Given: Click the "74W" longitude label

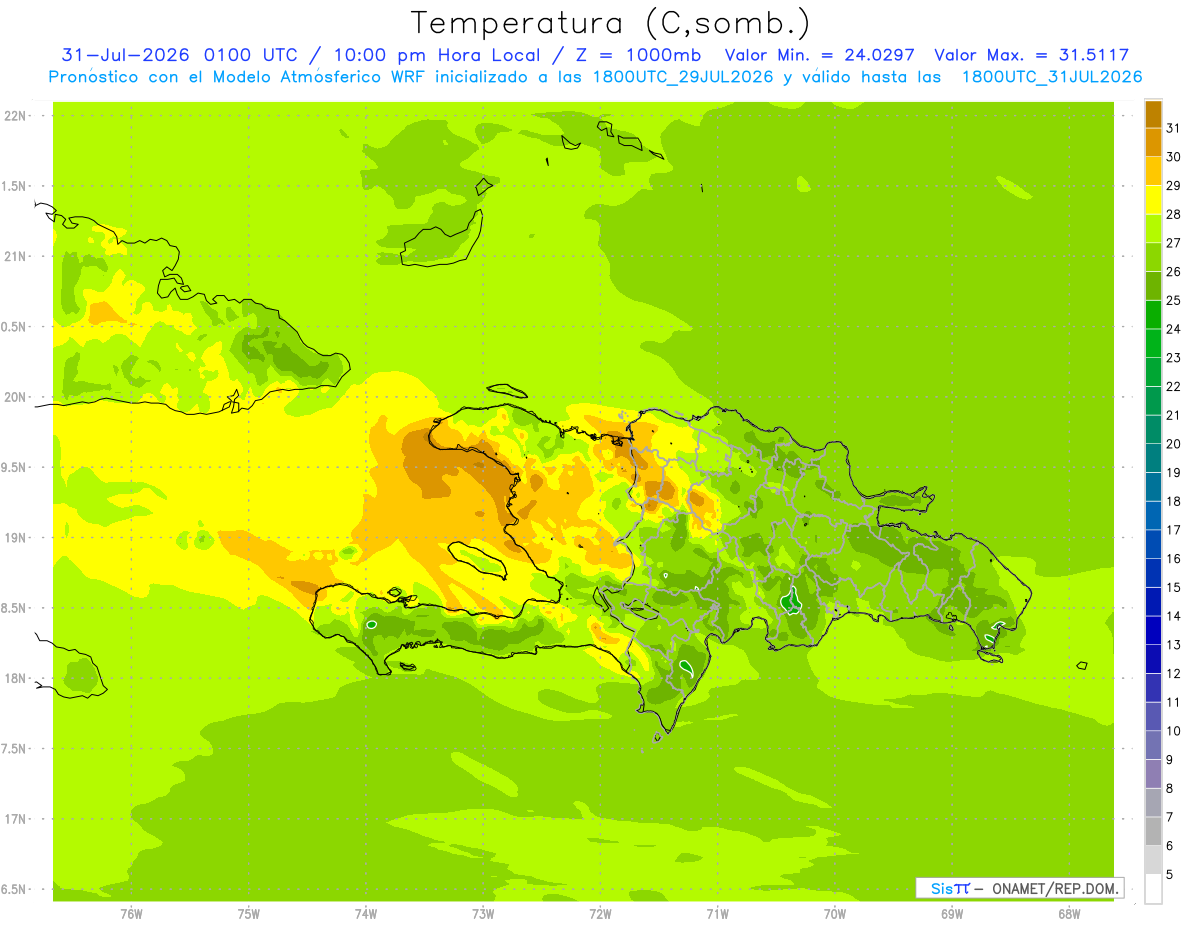Looking at the screenshot, I should [x=366, y=914].
